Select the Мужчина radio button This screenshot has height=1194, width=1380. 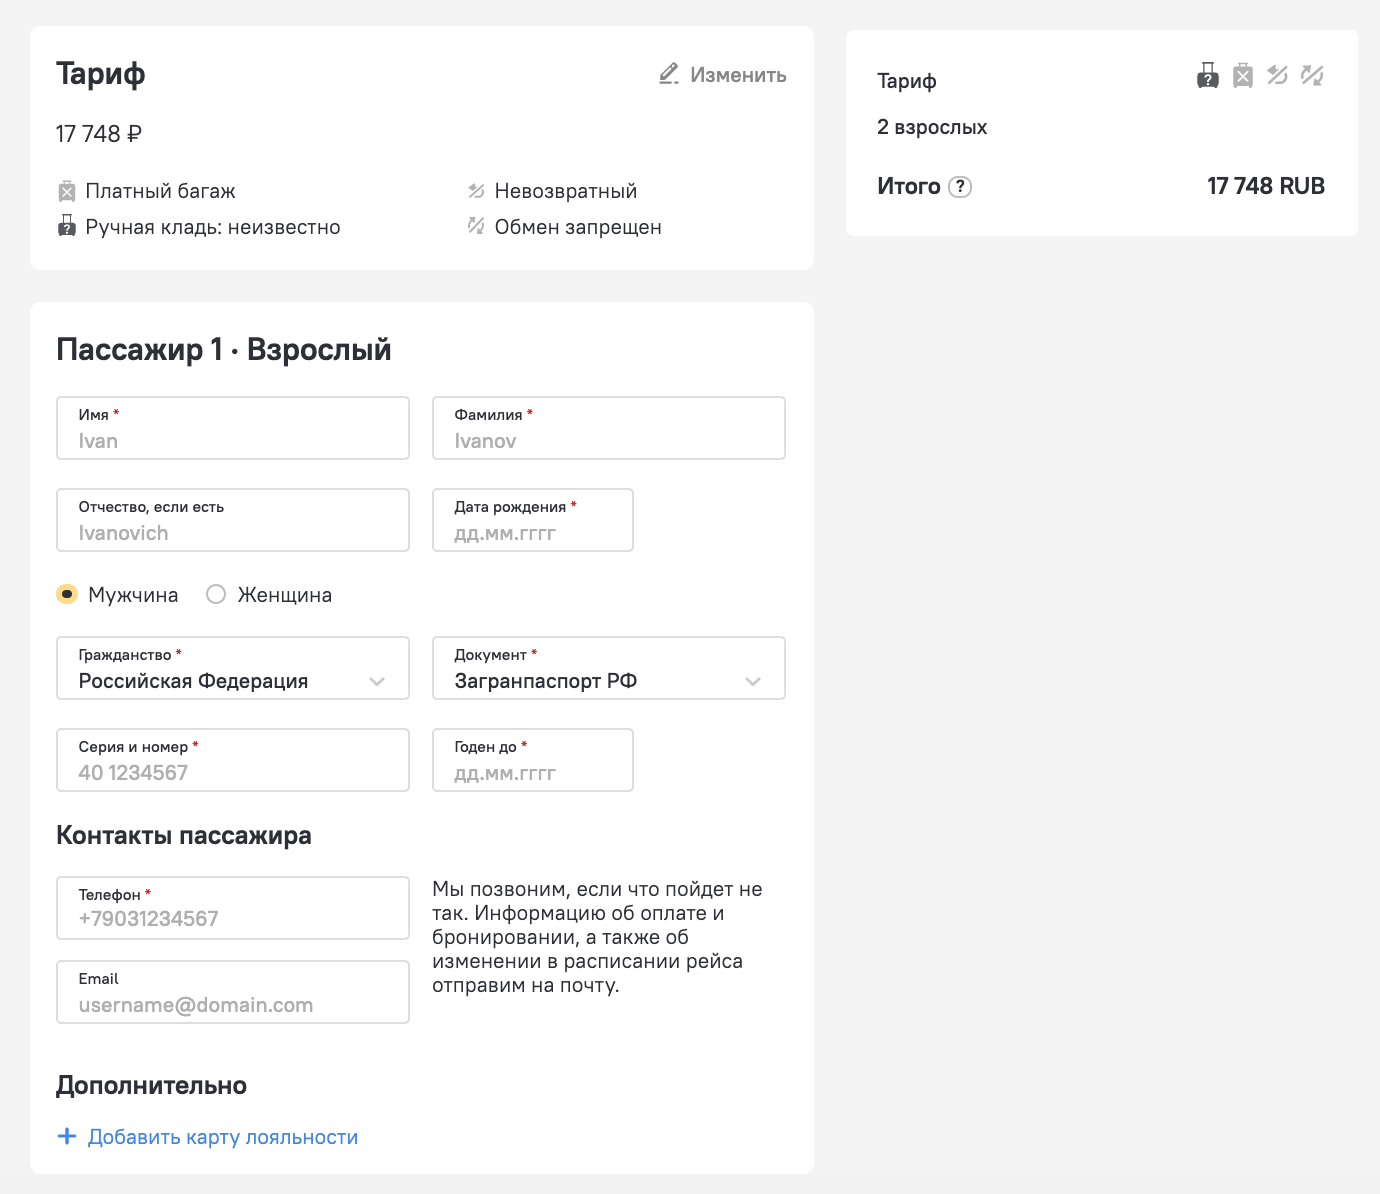click(67, 594)
